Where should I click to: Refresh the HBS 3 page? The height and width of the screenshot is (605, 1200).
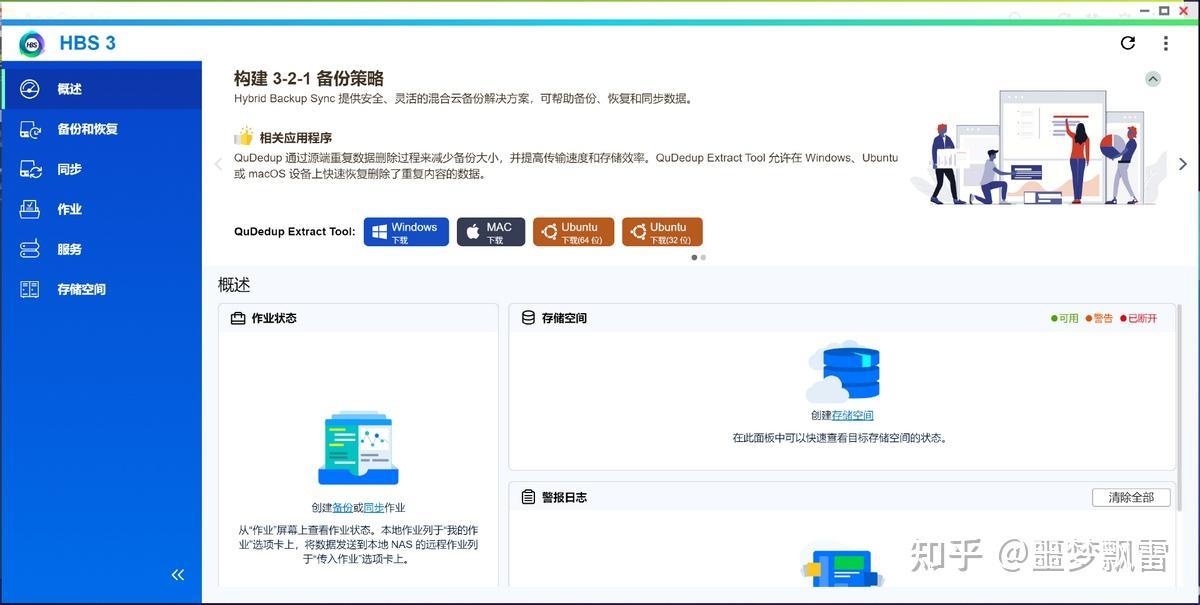(1128, 43)
